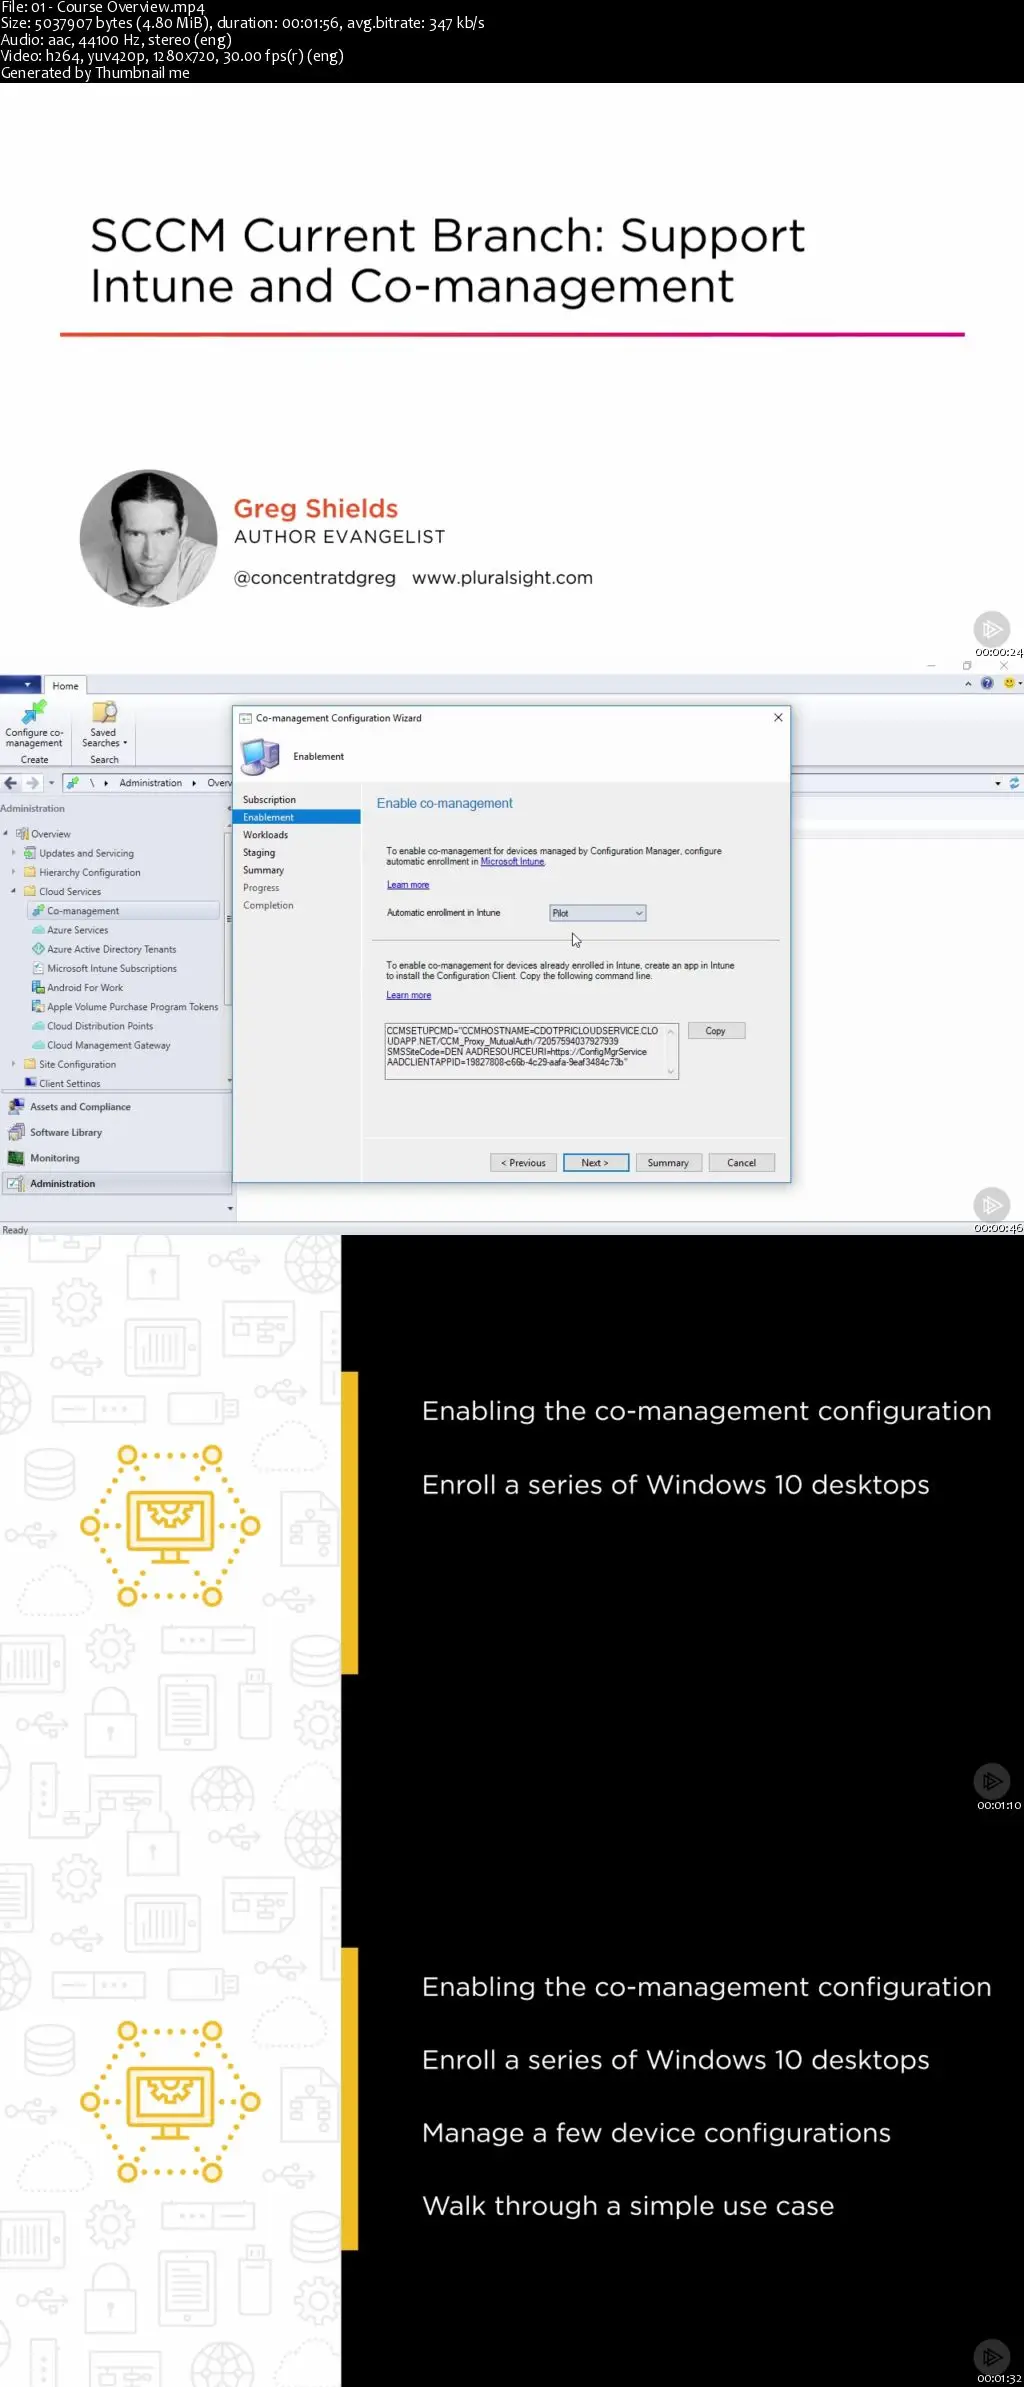Open the Cloud Distribution Points icon

[x=38, y=1026]
